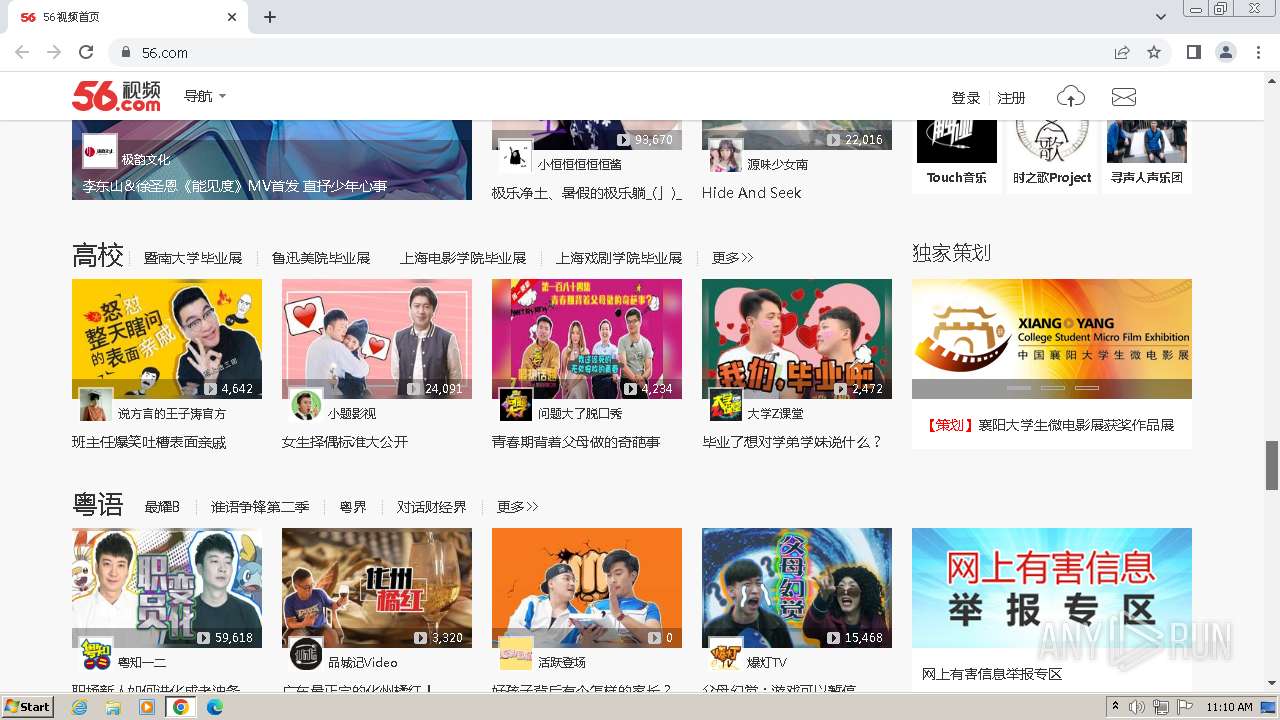Screen dimensions: 1280x720
Task: Click avatar of 爆灯TV channel
Action: [726, 654]
